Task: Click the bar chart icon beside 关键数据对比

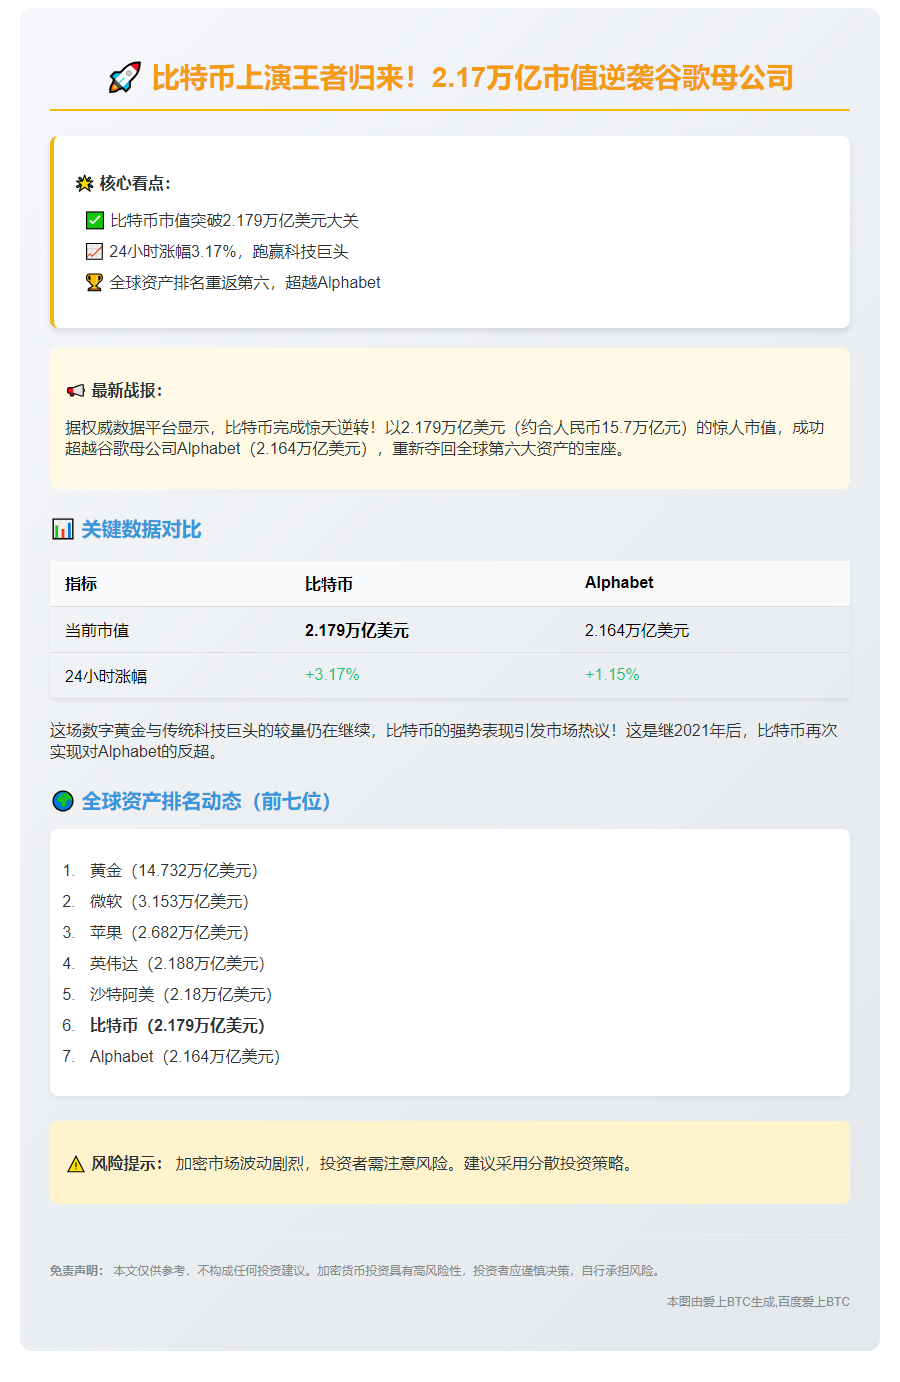Action: [x=63, y=529]
